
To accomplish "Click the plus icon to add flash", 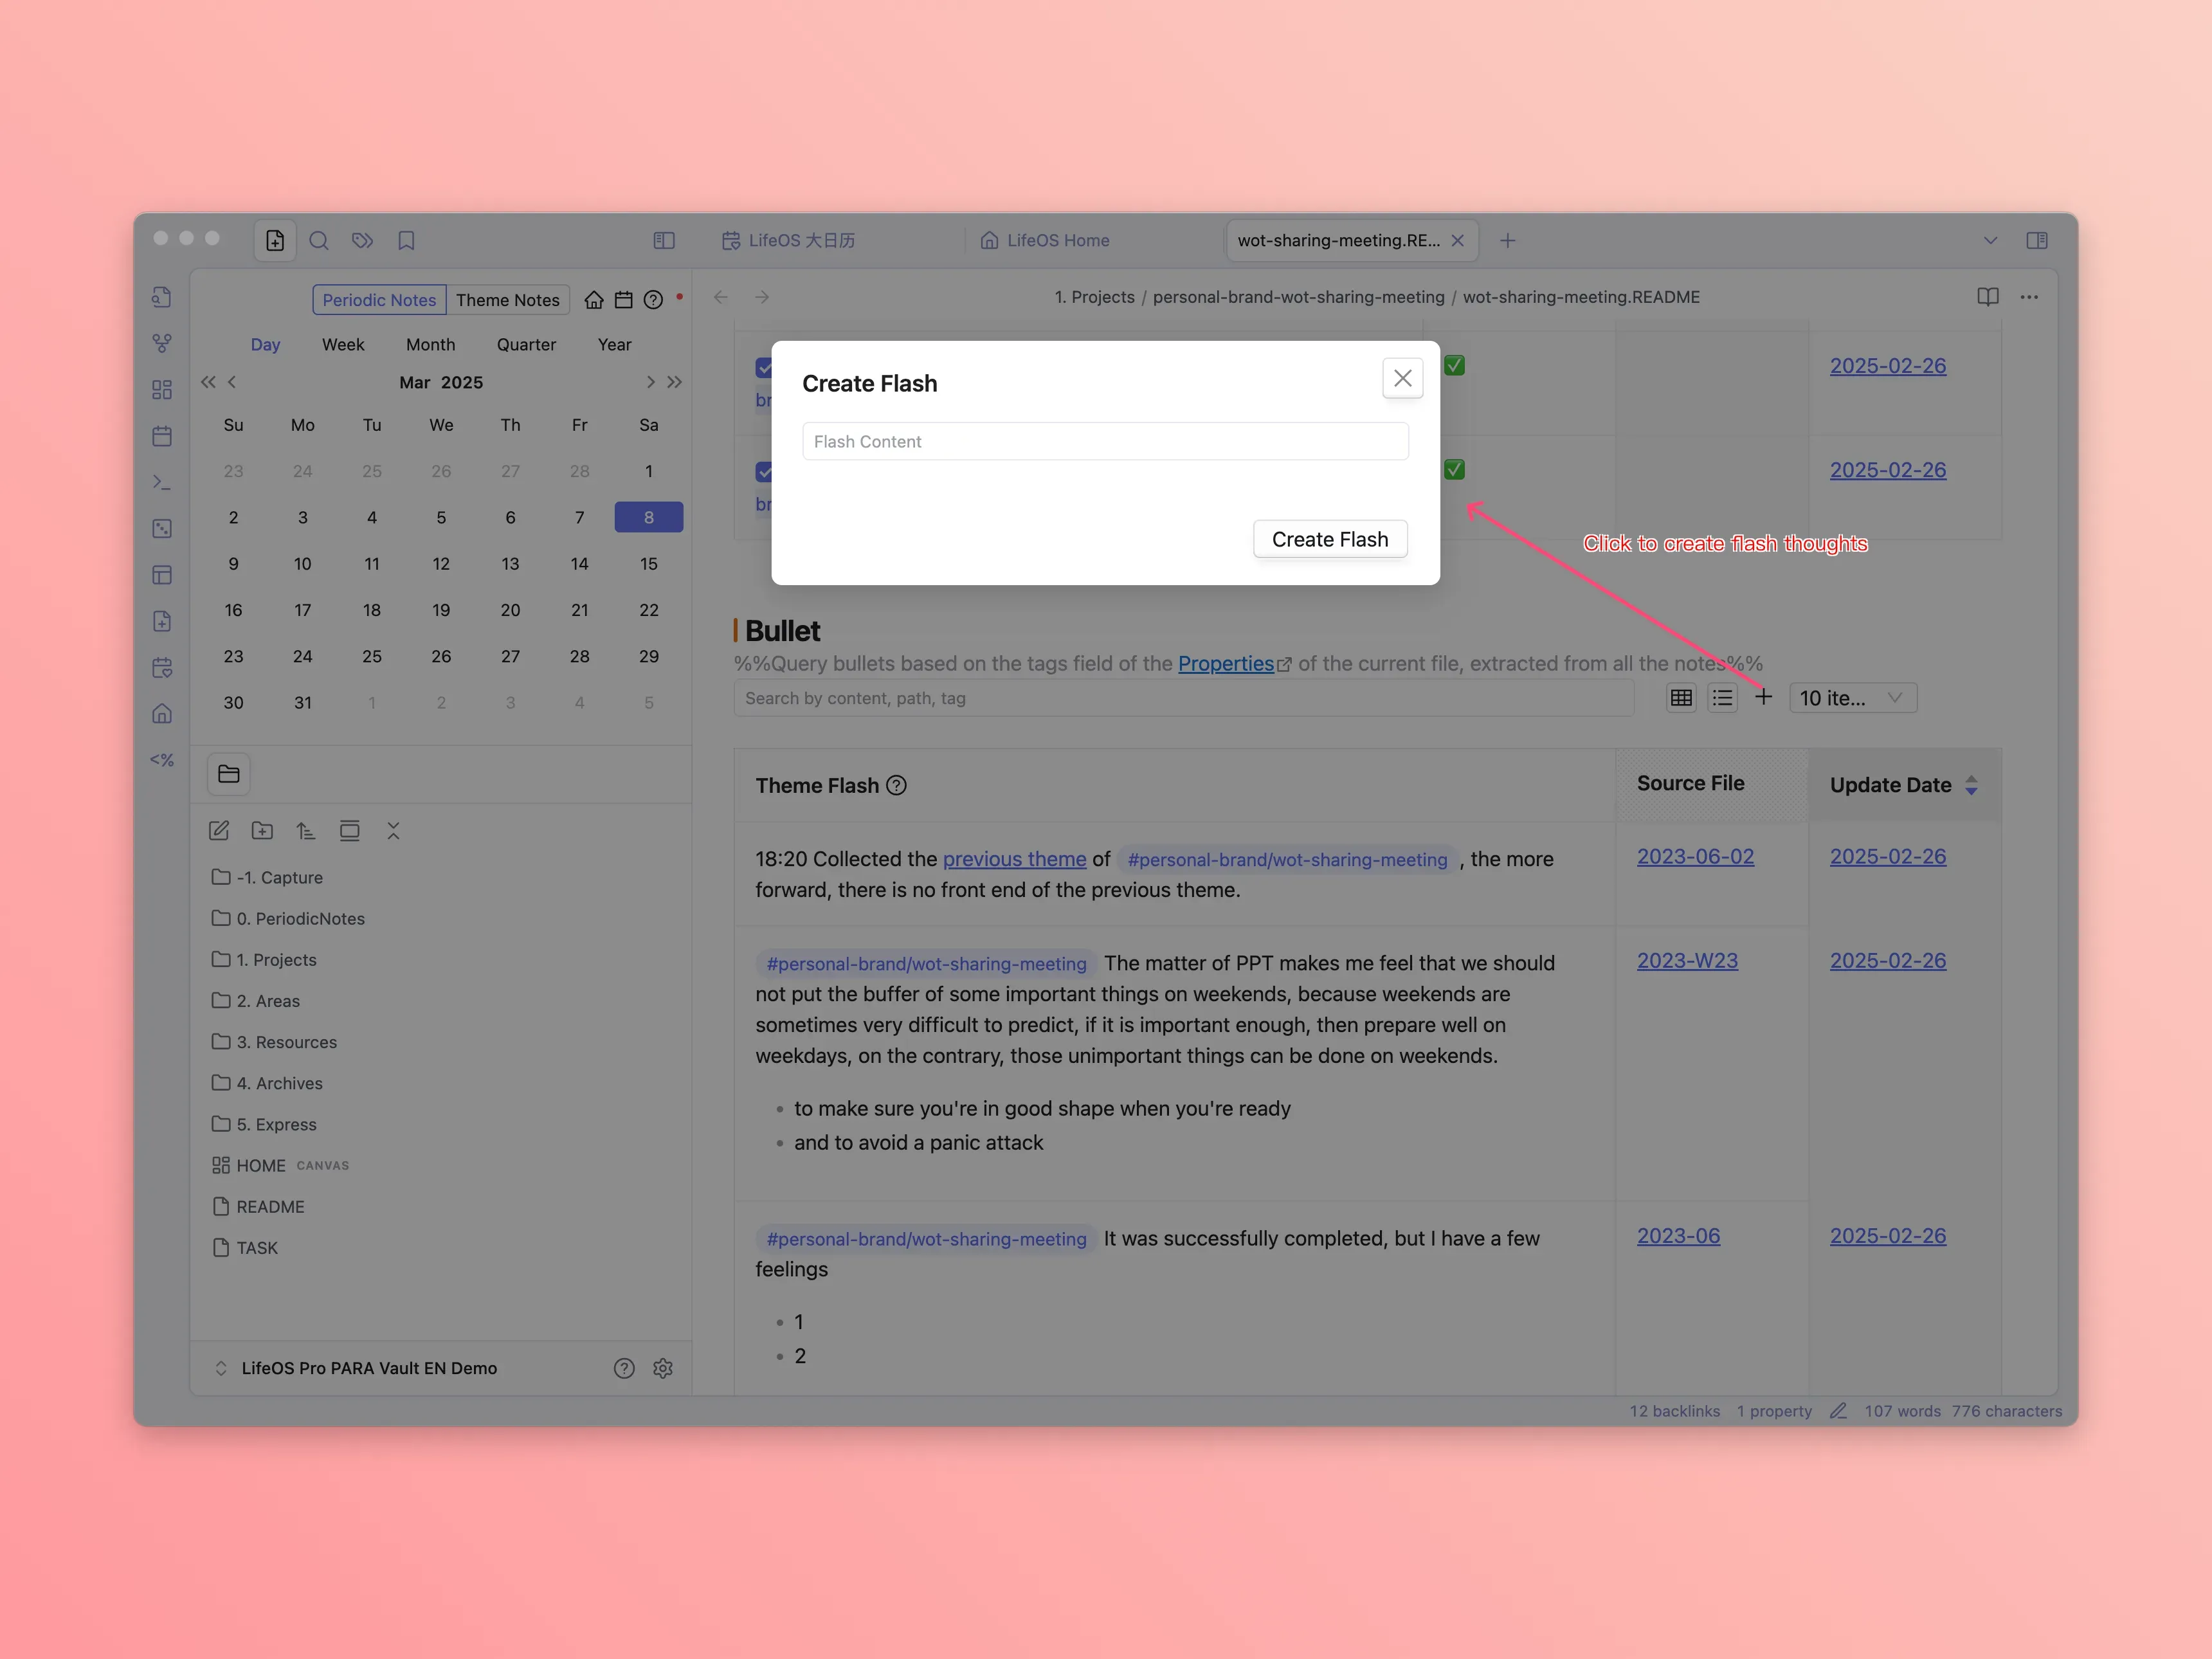I will pos(1763,697).
